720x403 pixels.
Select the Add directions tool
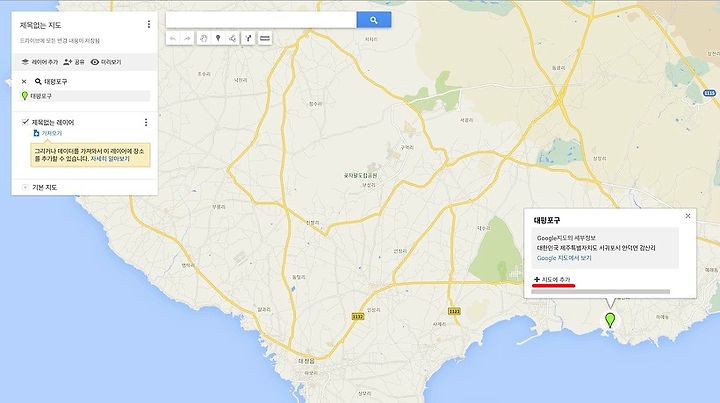point(248,39)
